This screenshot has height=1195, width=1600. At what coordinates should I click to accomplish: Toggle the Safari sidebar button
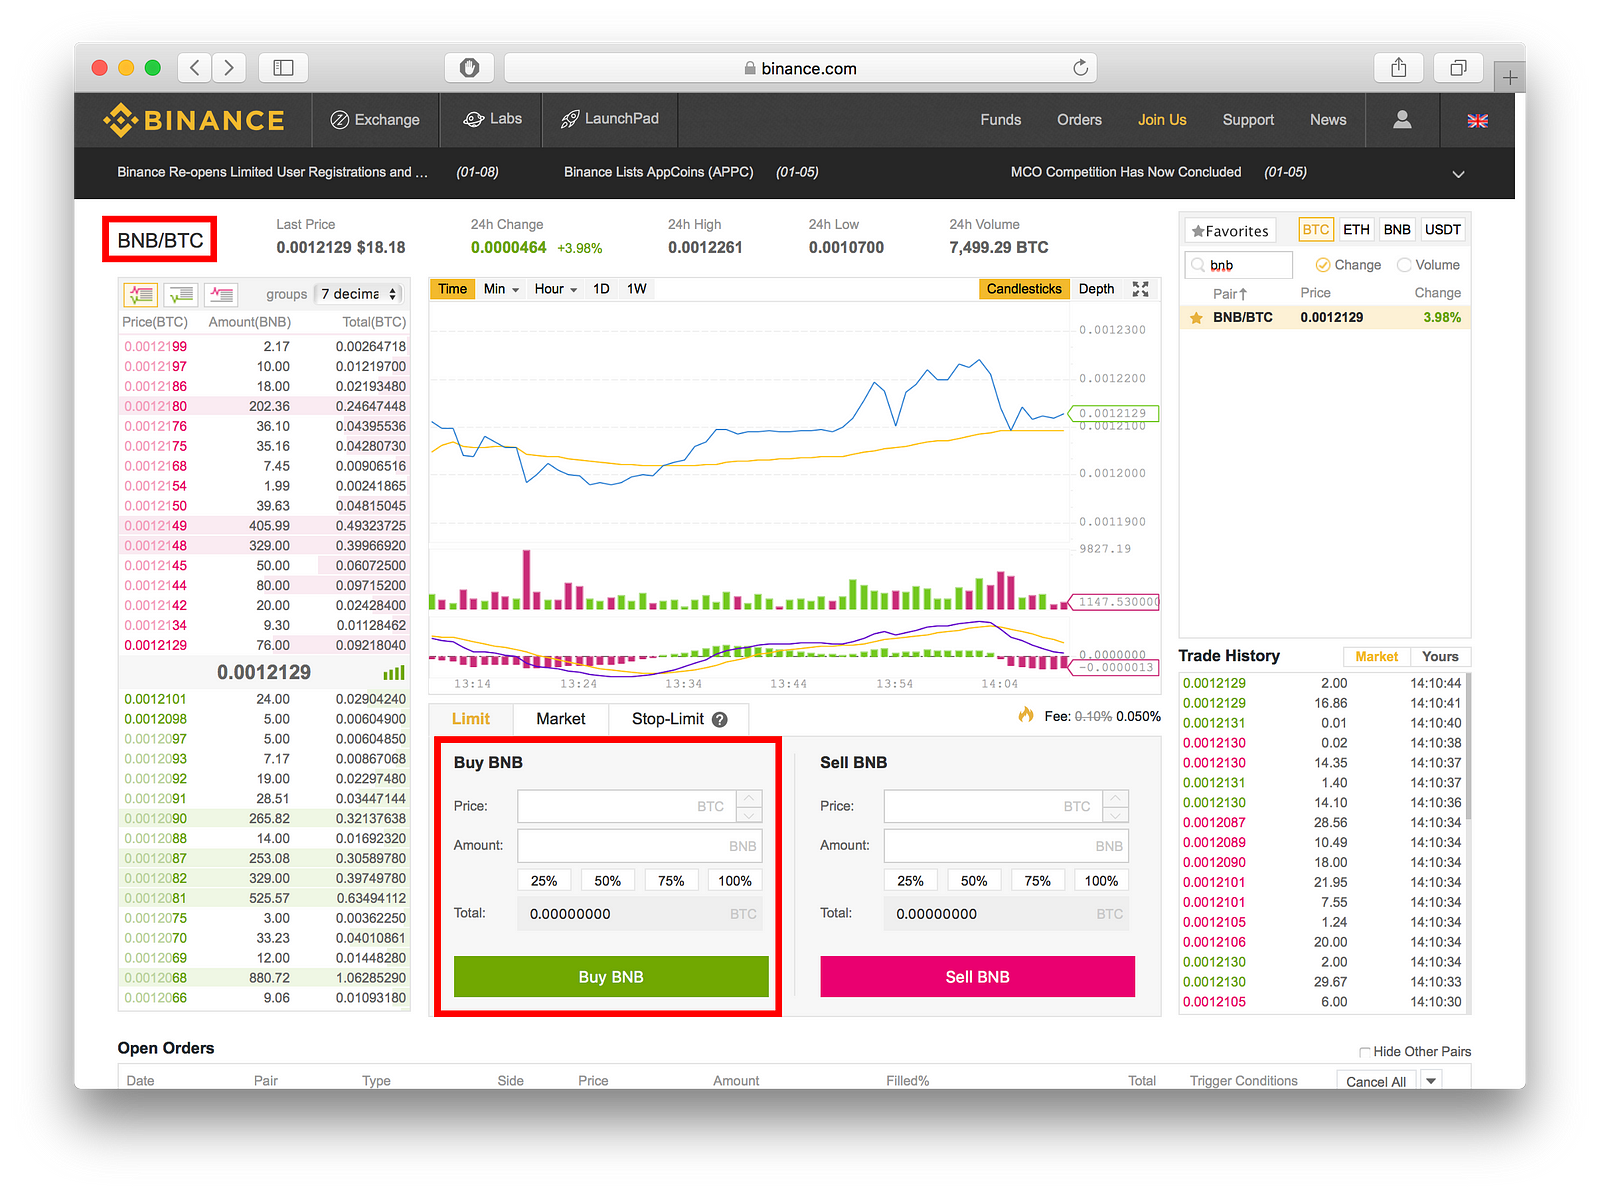[x=283, y=68]
